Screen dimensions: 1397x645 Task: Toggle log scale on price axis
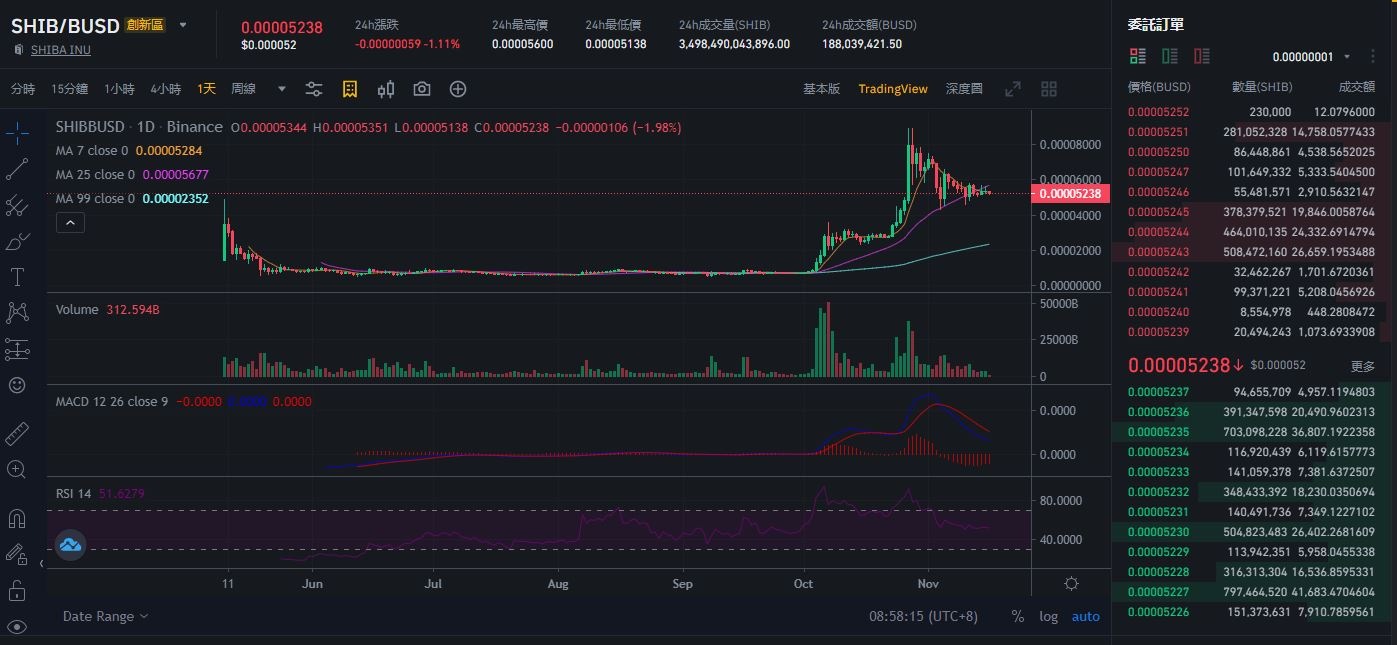[1048, 616]
